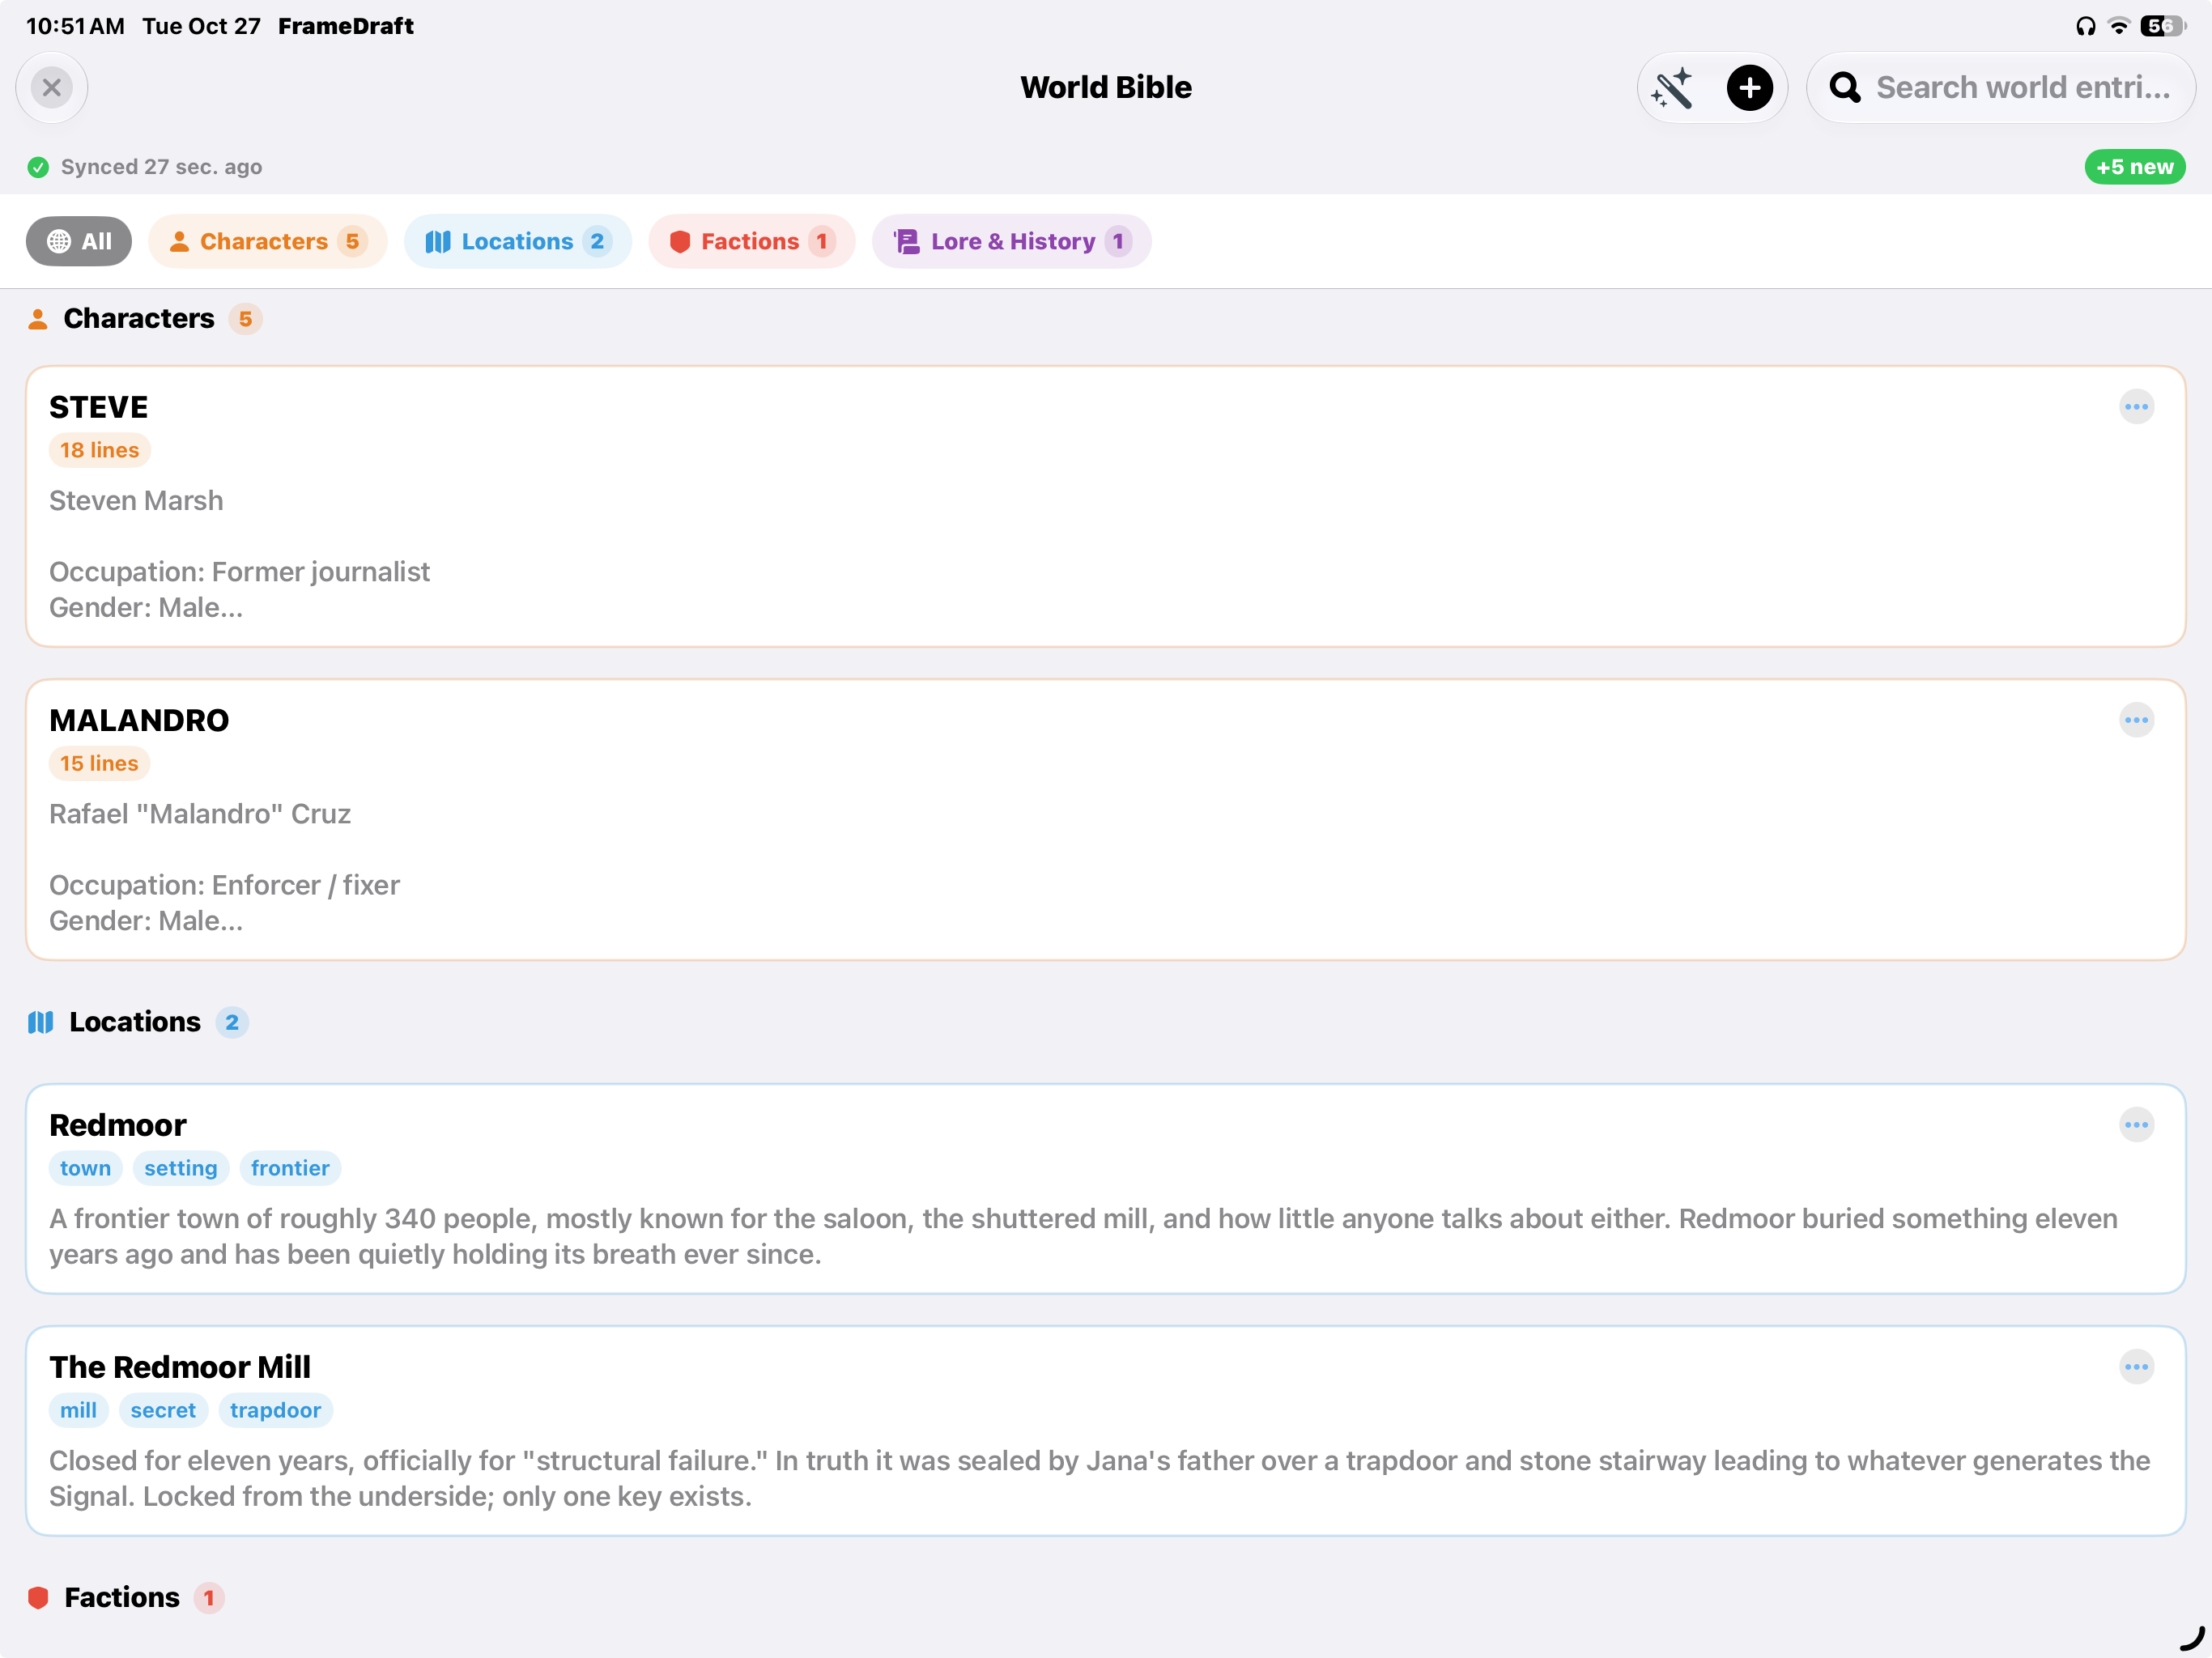This screenshot has height=1658, width=2212.
Task: Click the Factions section shield icon
Action: [x=38, y=1598]
